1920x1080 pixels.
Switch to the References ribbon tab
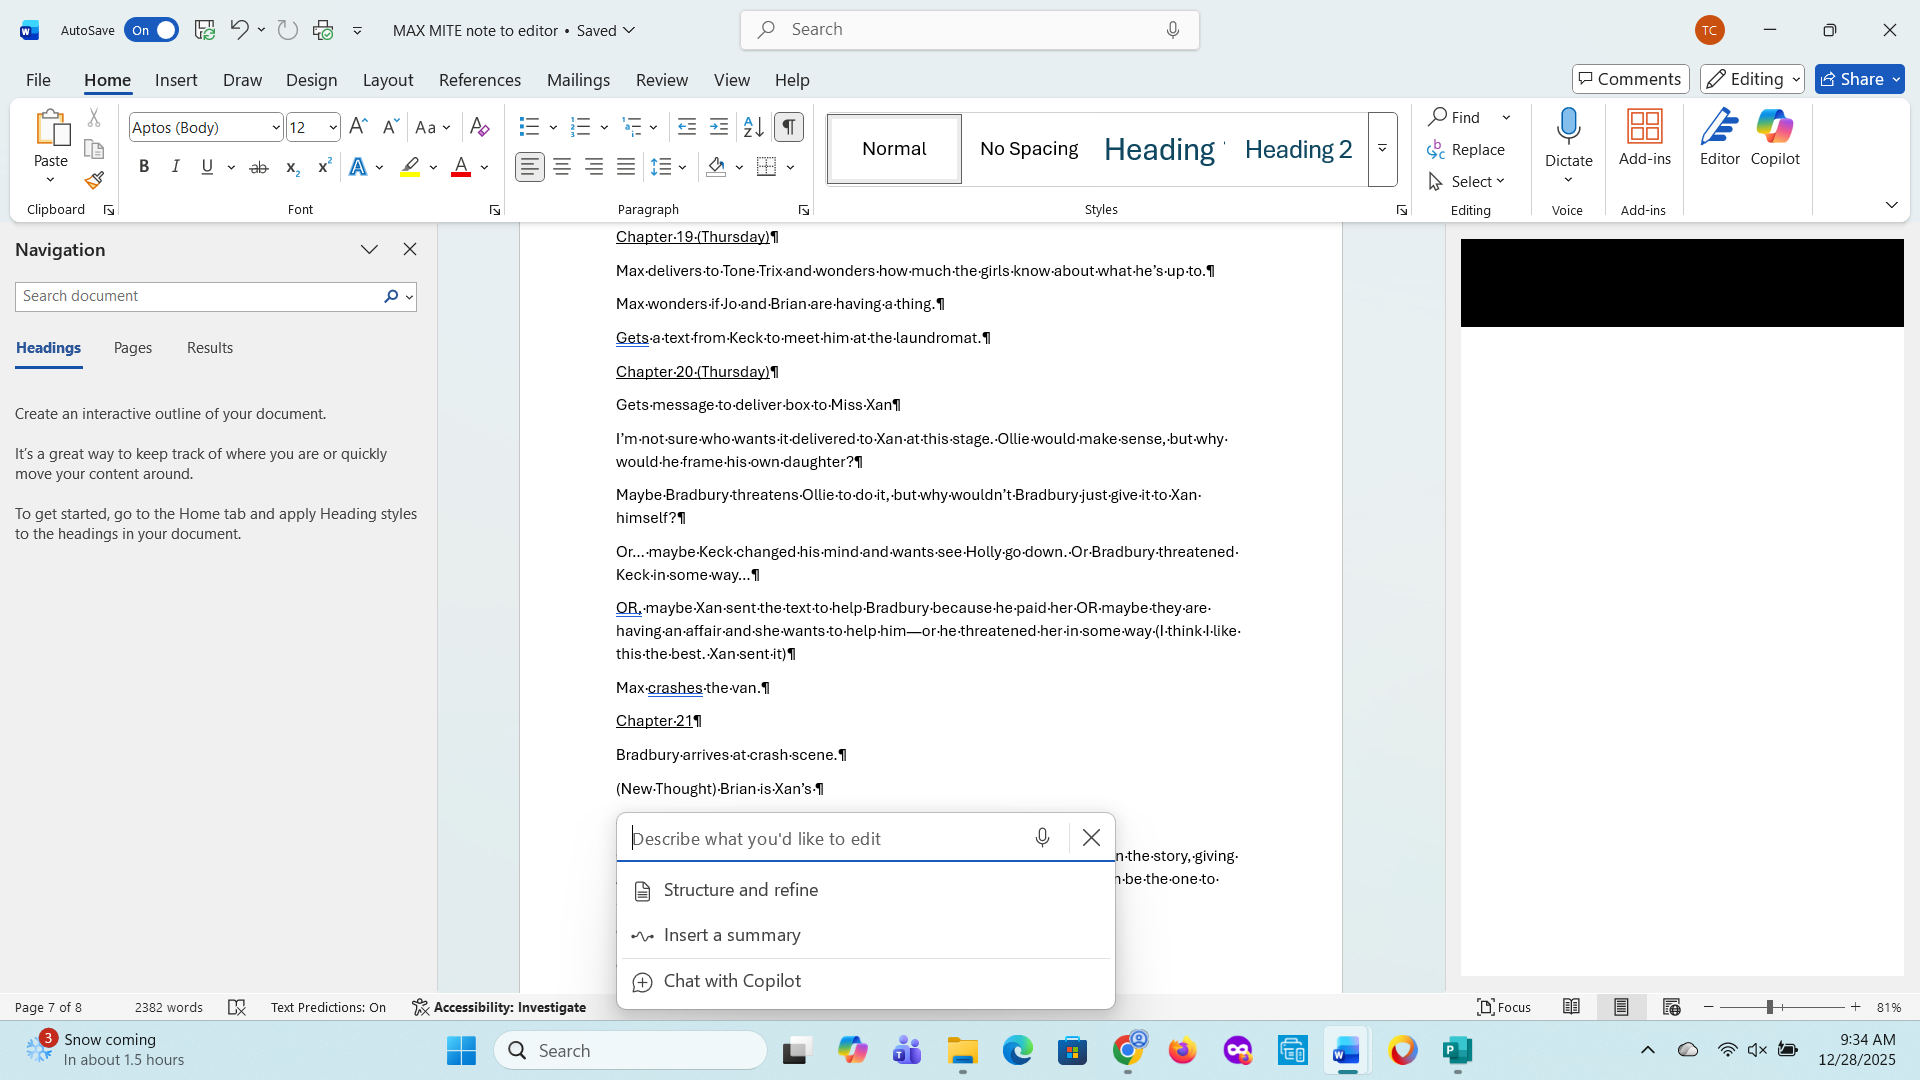click(480, 80)
